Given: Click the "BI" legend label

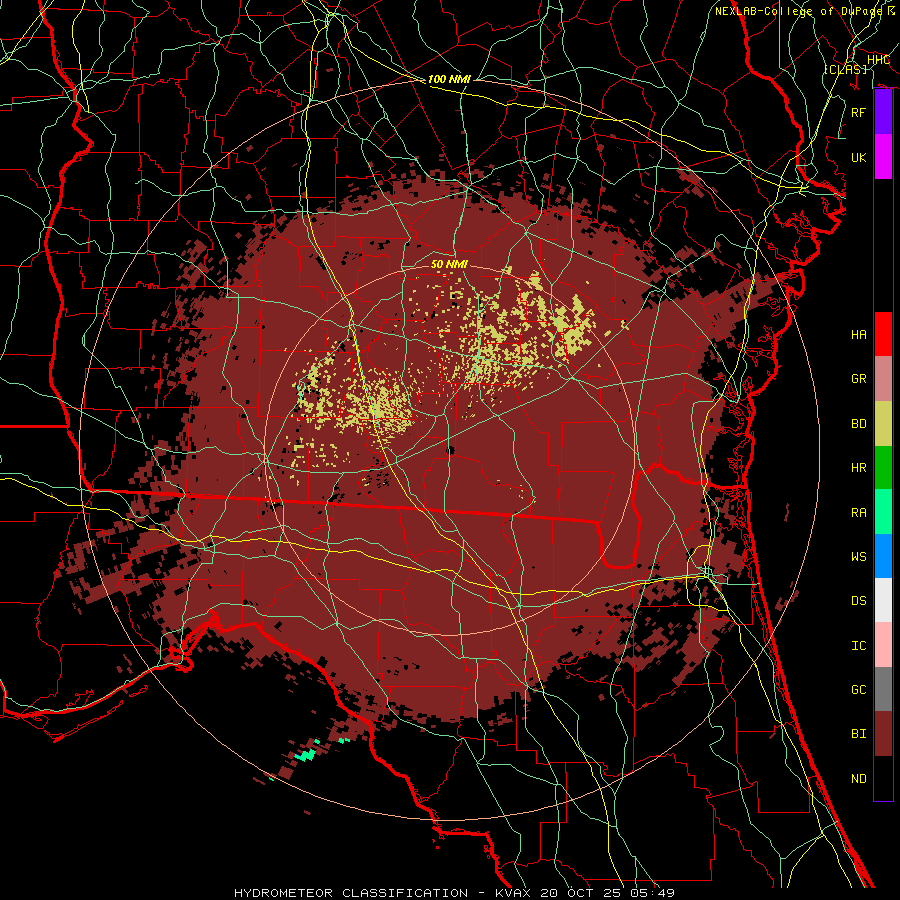Looking at the screenshot, I should pos(859,734).
